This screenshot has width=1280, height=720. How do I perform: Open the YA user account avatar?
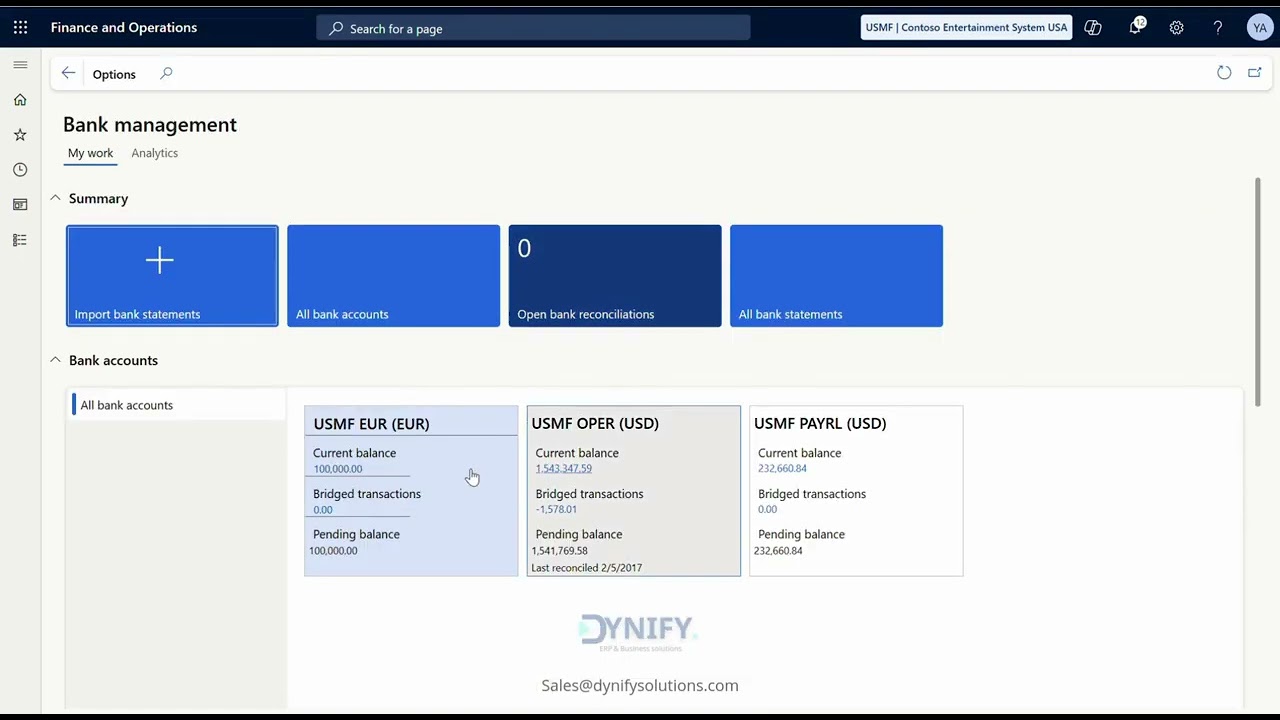tap(1259, 28)
